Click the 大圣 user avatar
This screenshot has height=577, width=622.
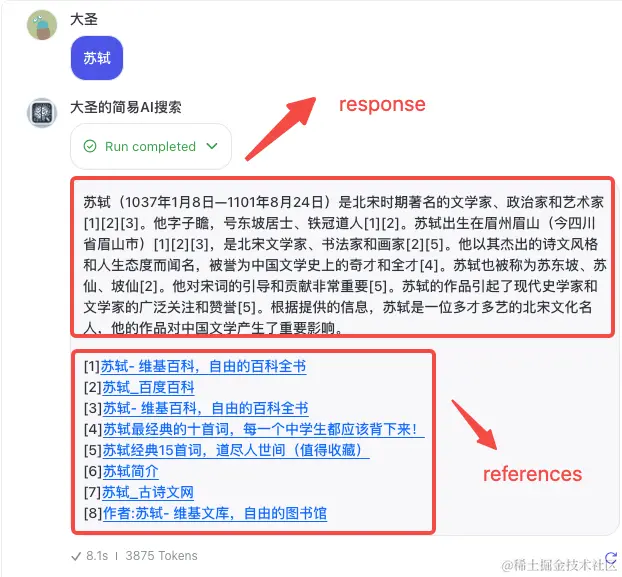pyautogui.click(x=42, y=25)
